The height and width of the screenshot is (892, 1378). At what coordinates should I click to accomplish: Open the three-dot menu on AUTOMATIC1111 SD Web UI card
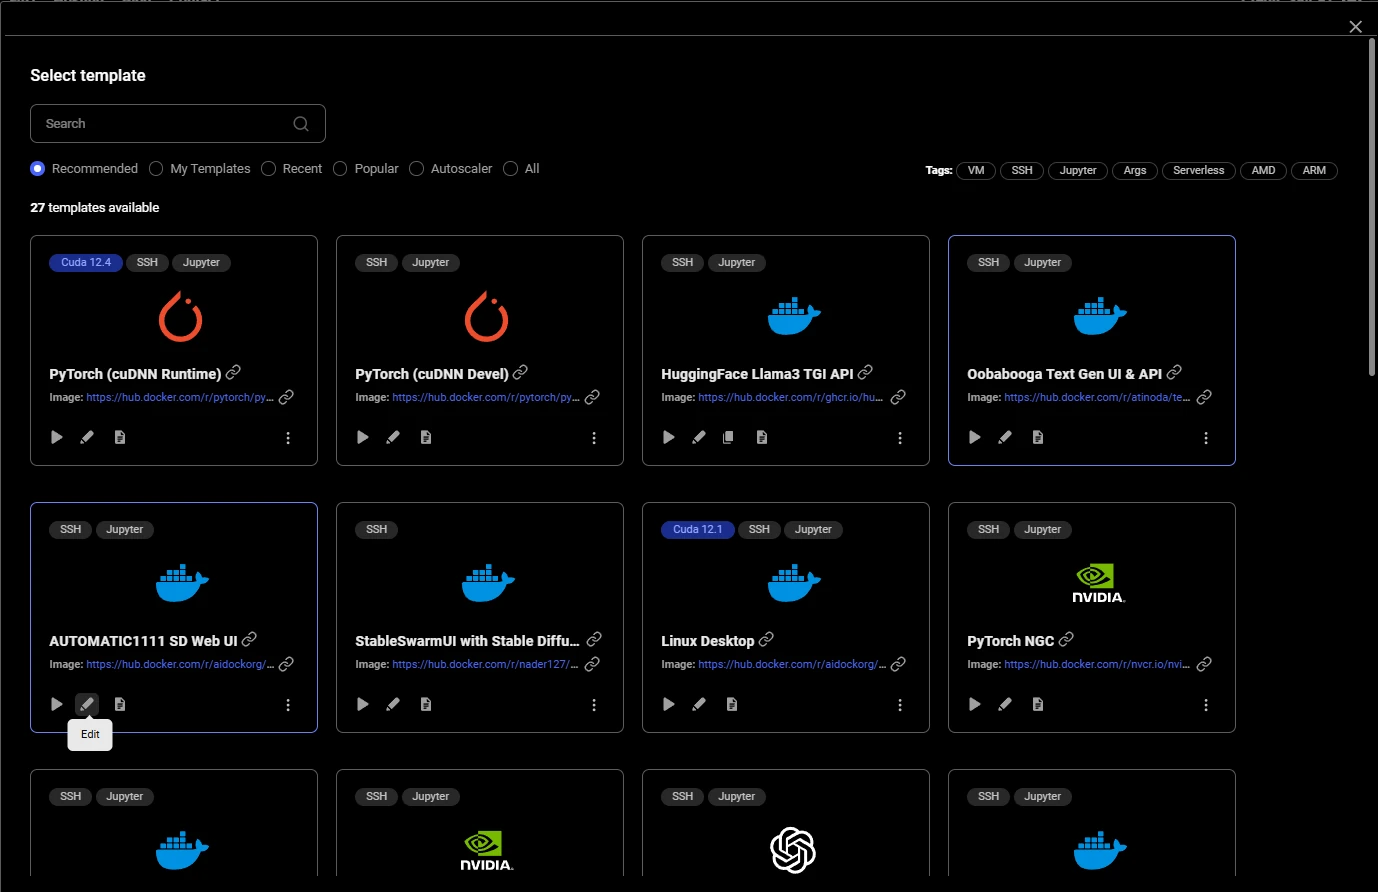288,705
